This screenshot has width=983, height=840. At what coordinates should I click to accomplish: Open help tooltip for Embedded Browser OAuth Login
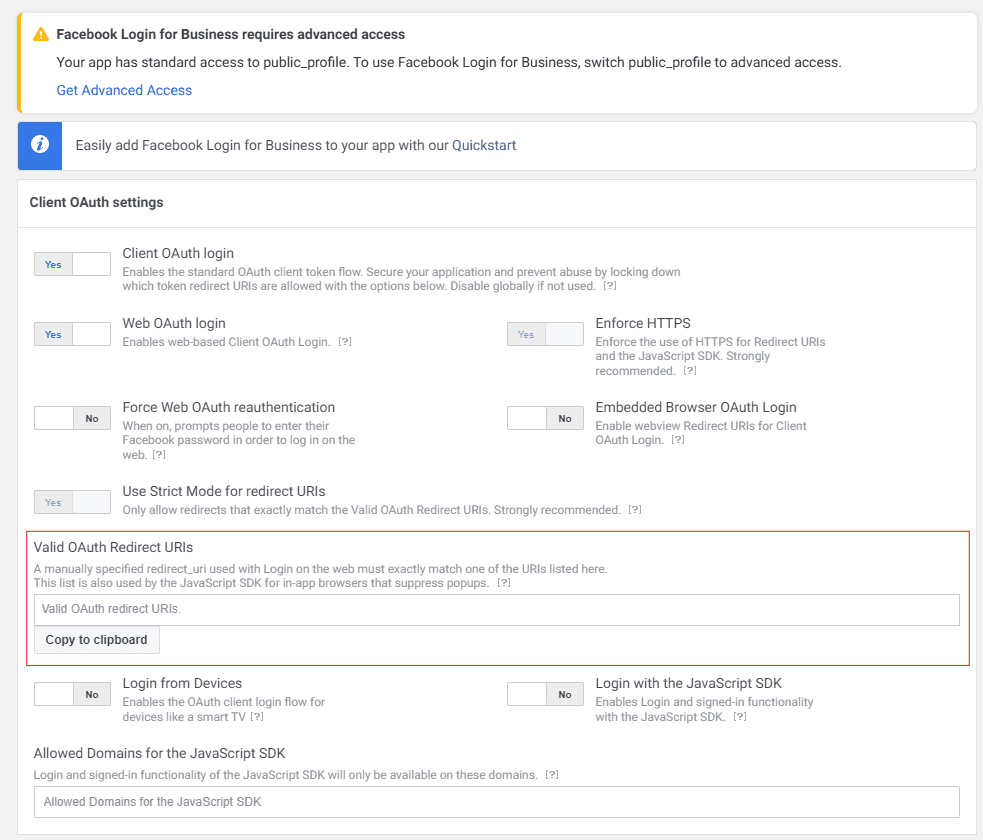point(678,440)
